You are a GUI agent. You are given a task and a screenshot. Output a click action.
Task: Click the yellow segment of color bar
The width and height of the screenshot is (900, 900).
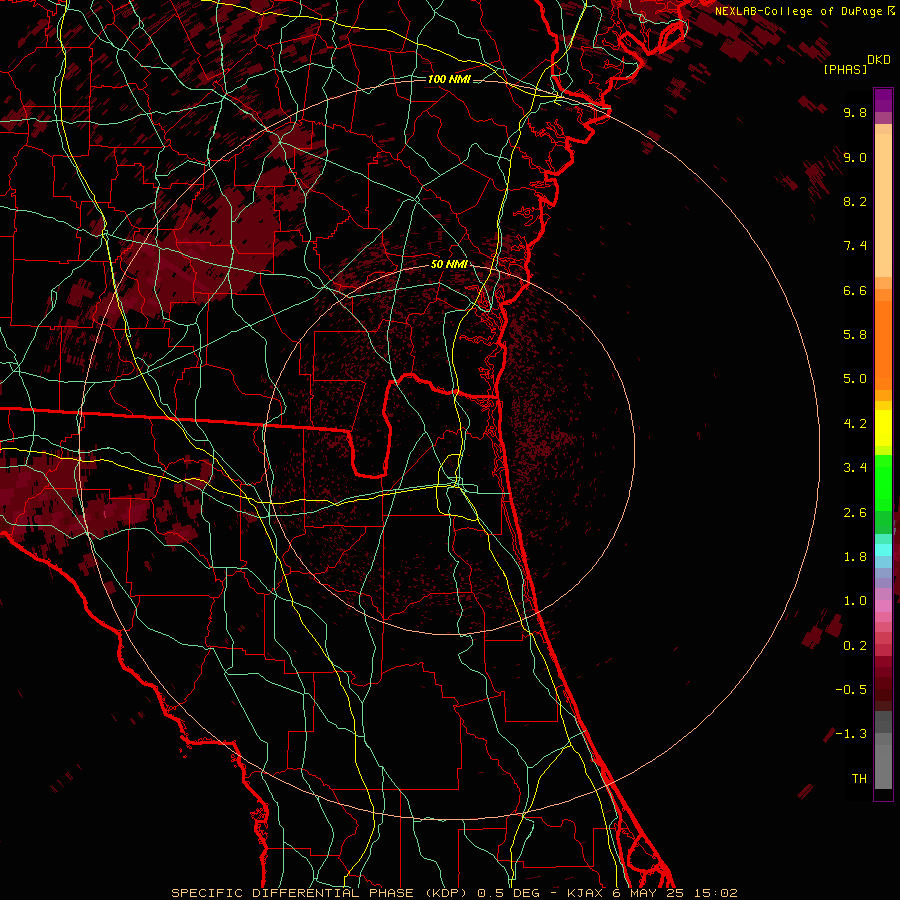tap(883, 428)
